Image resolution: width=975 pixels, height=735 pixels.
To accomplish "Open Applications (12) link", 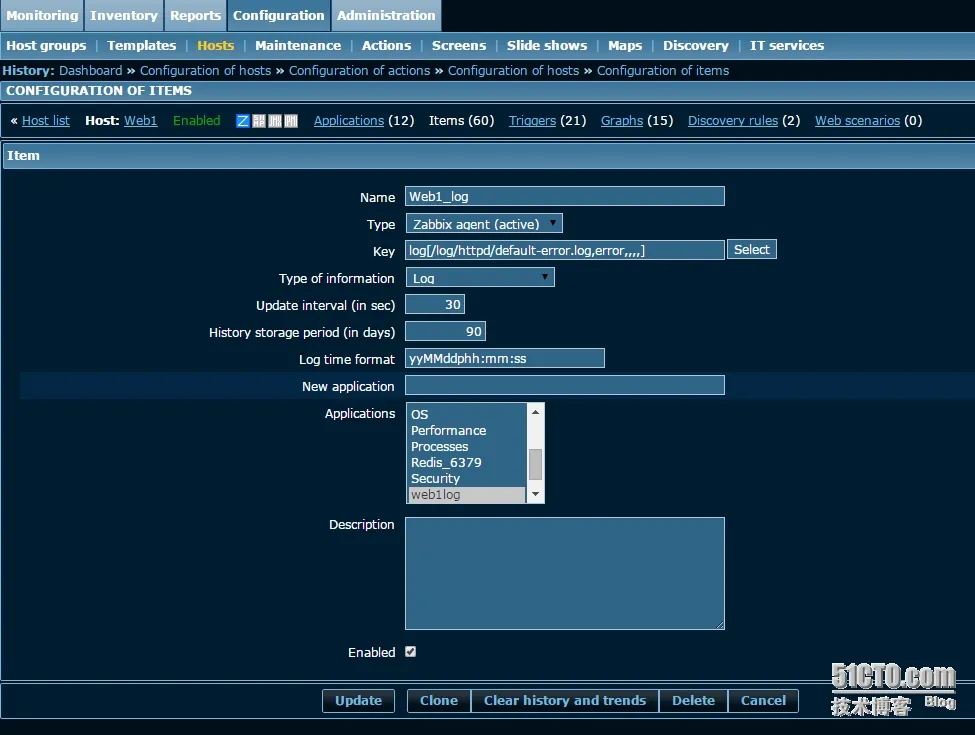I will [x=349, y=121].
